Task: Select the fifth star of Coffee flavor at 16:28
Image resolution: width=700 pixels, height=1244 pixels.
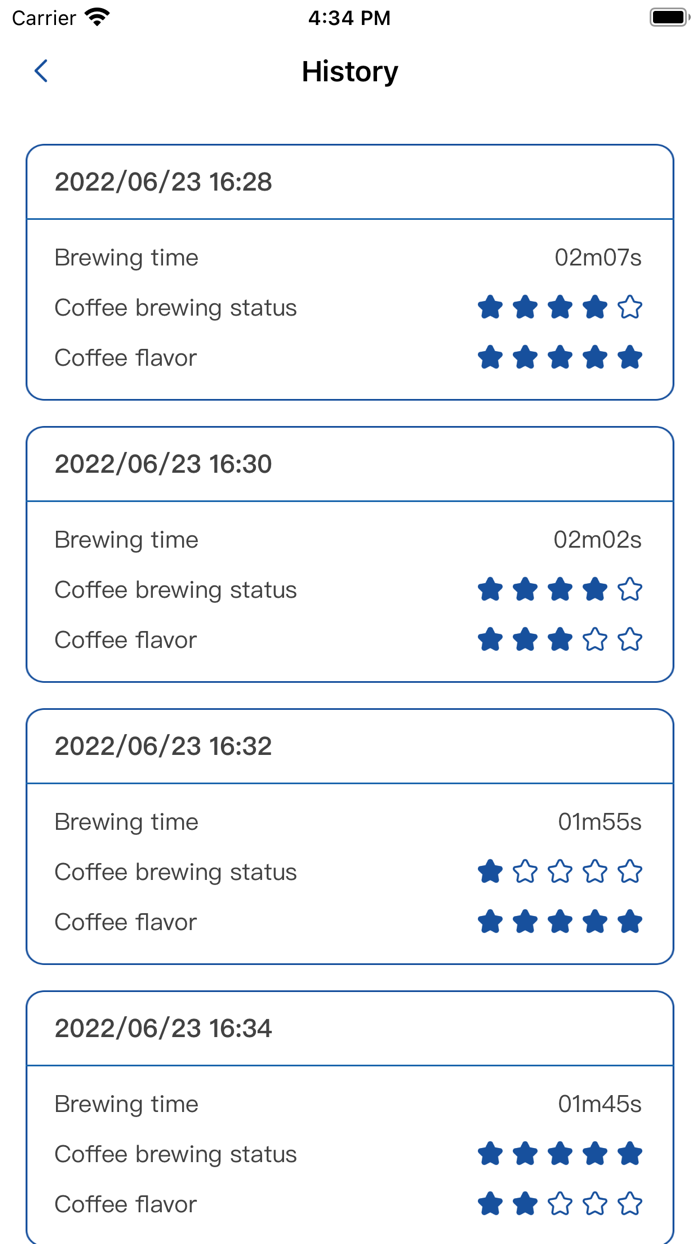Action: [x=630, y=357]
